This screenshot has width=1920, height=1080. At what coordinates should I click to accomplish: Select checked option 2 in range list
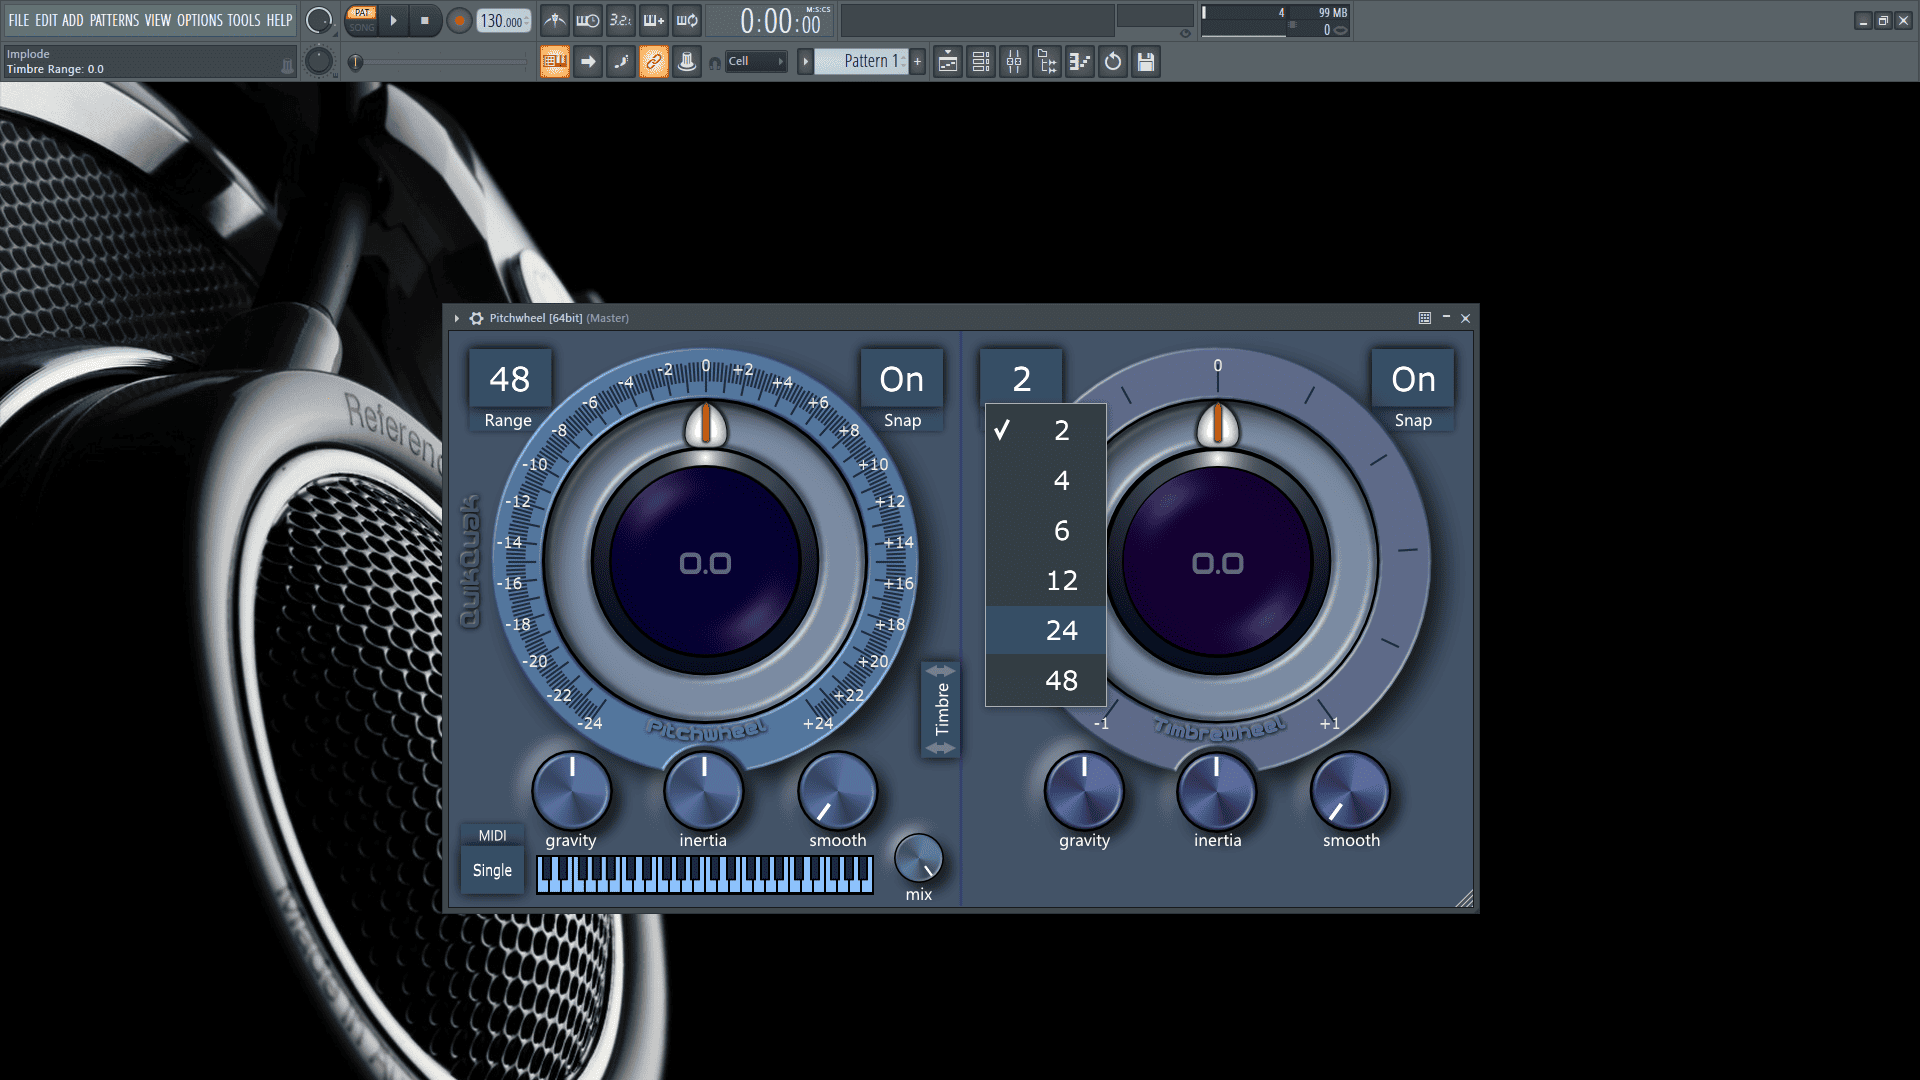(x=1046, y=430)
